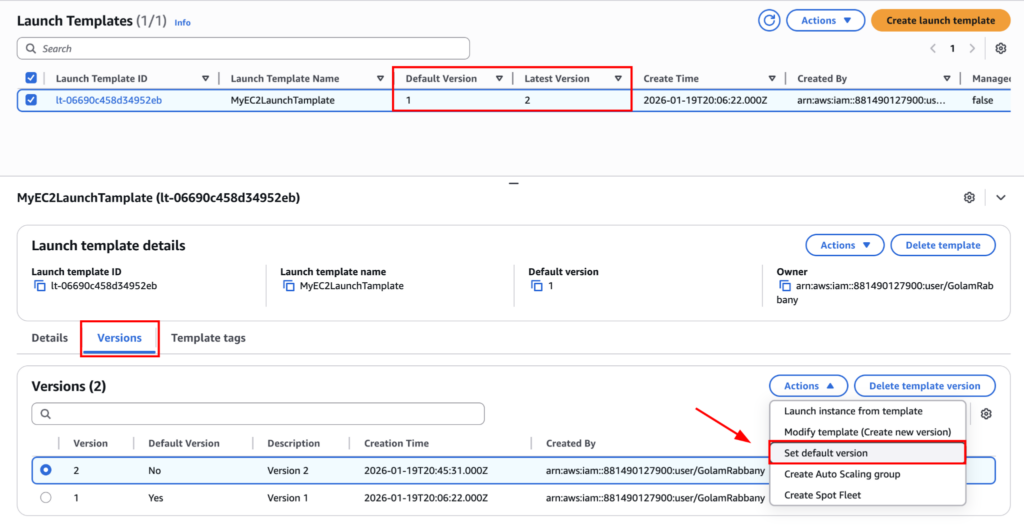Switch to the Template tags tab

pos(208,338)
